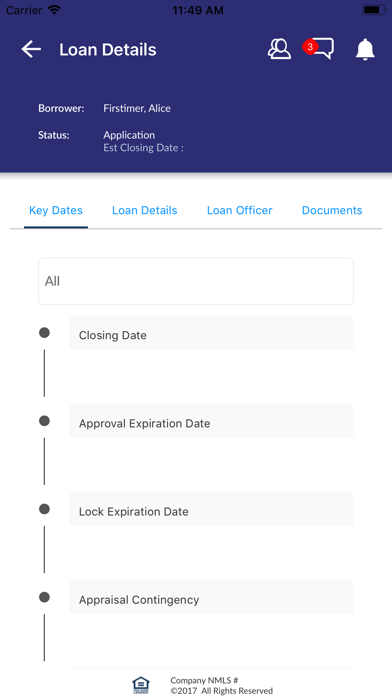Switch to the Loan Details tab
The height and width of the screenshot is (696, 392).
pyautogui.click(x=145, y=210)
